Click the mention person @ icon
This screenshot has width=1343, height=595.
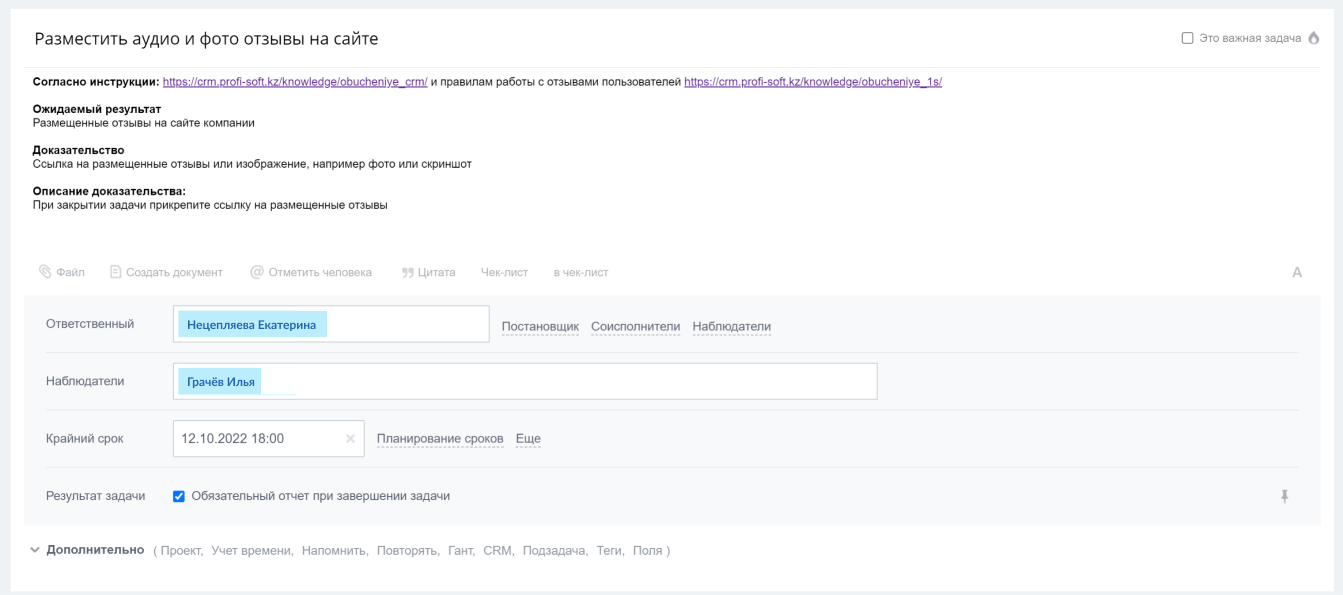(257, 272)
